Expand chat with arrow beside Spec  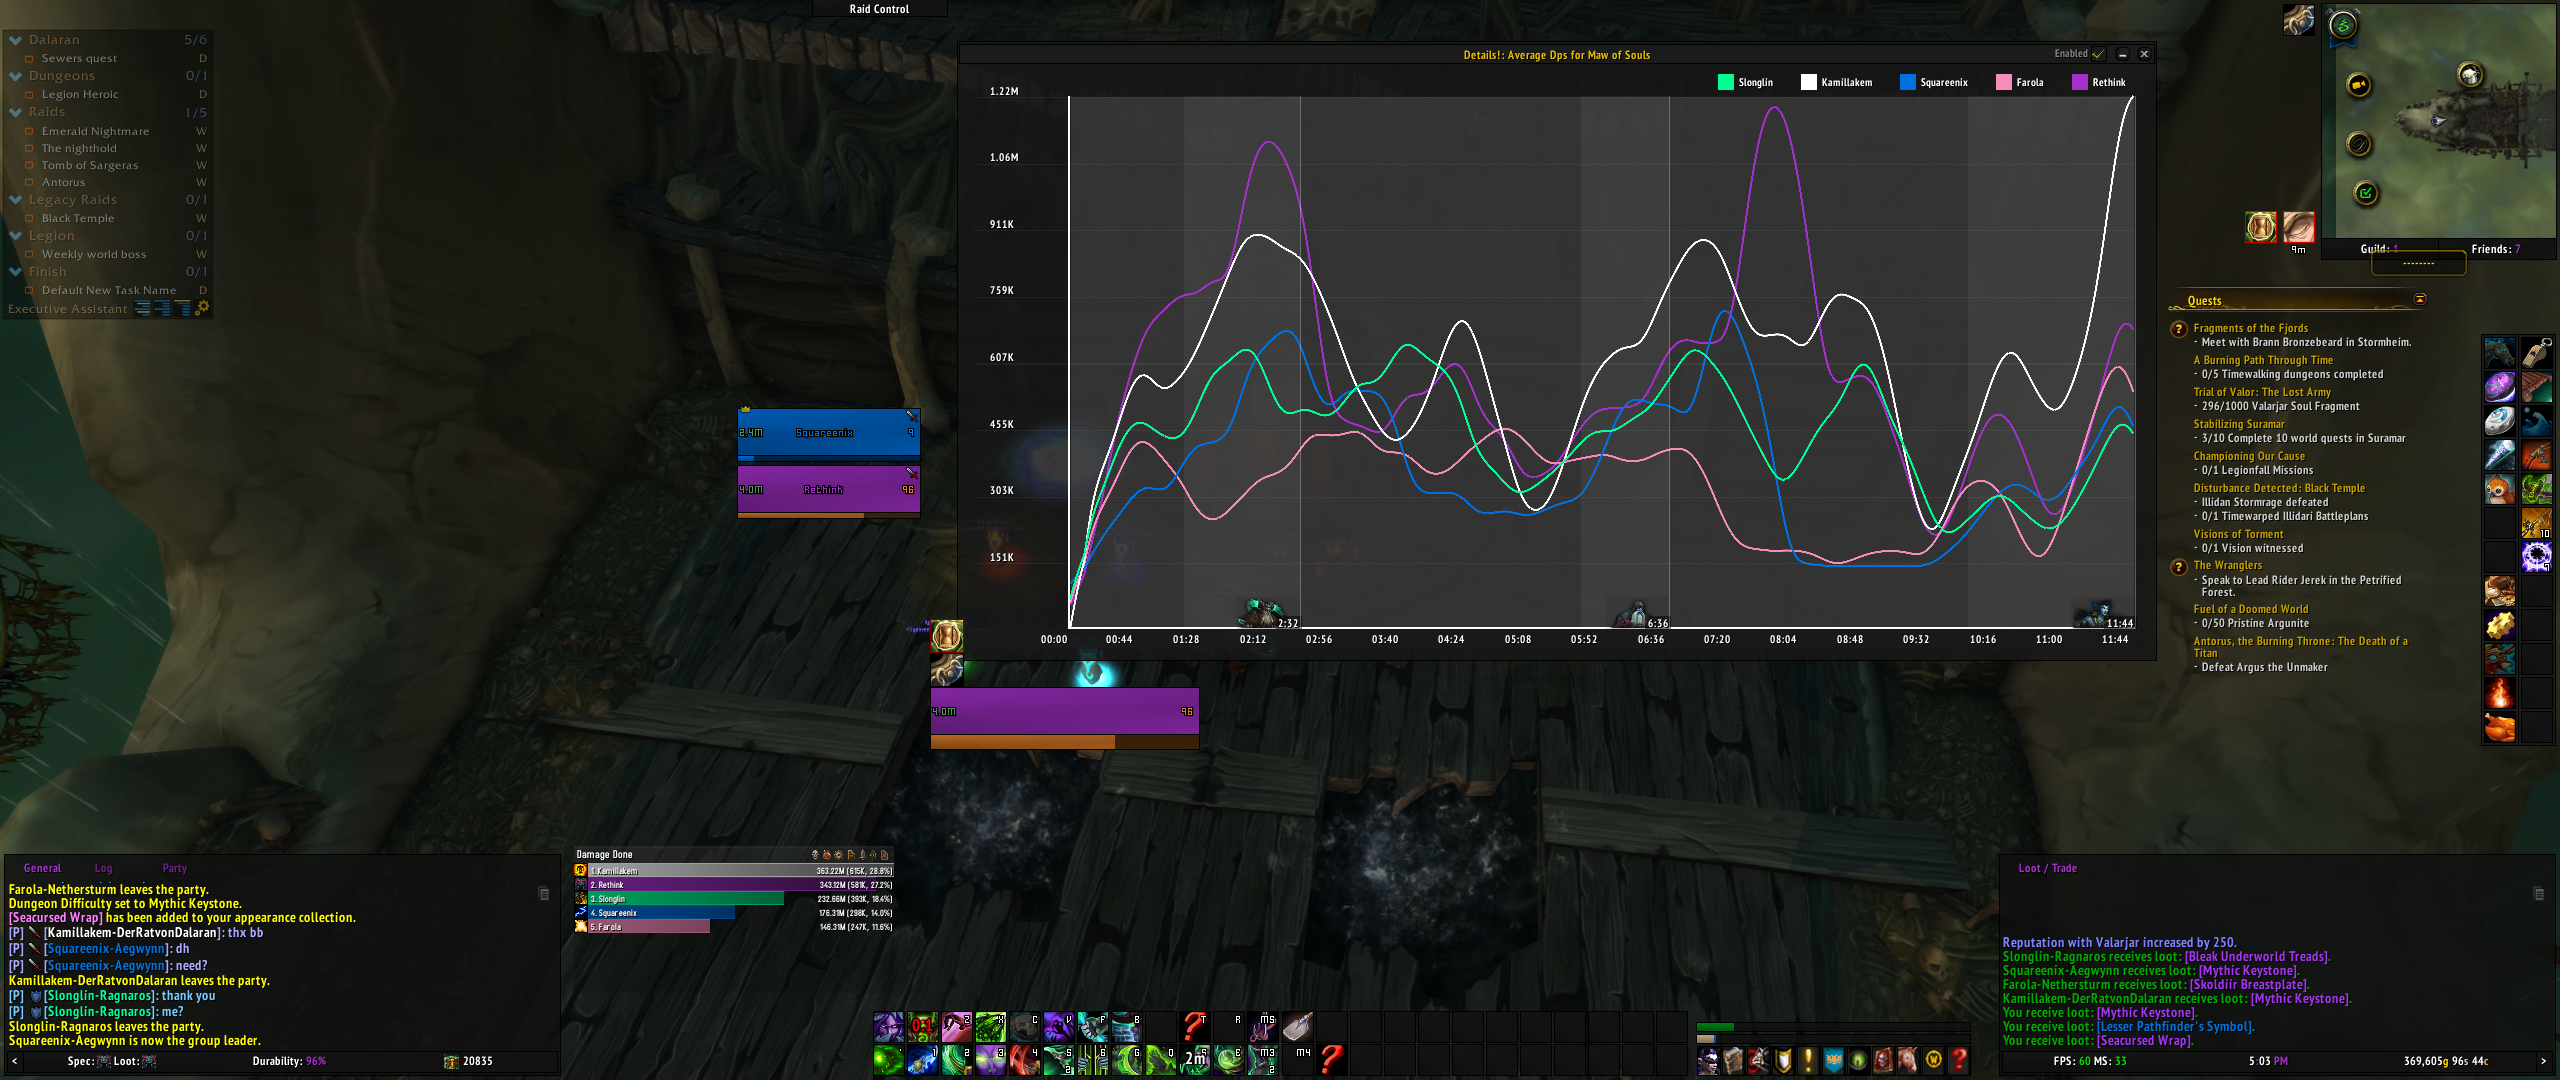[x=14, y=1061]
